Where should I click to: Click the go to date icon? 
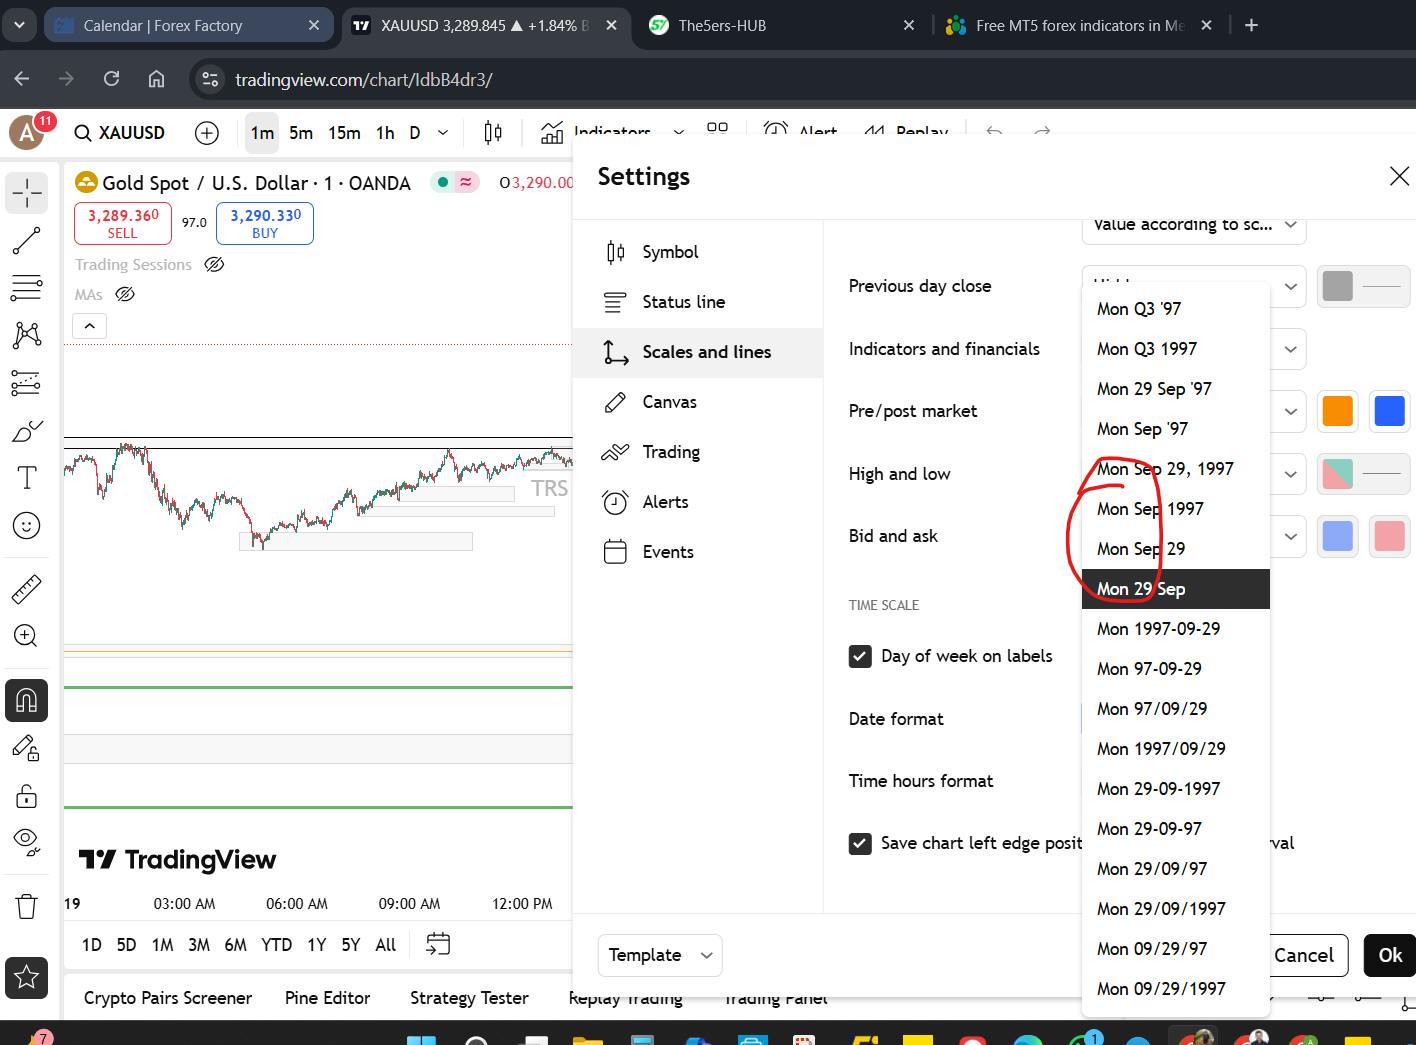(438, 944)
